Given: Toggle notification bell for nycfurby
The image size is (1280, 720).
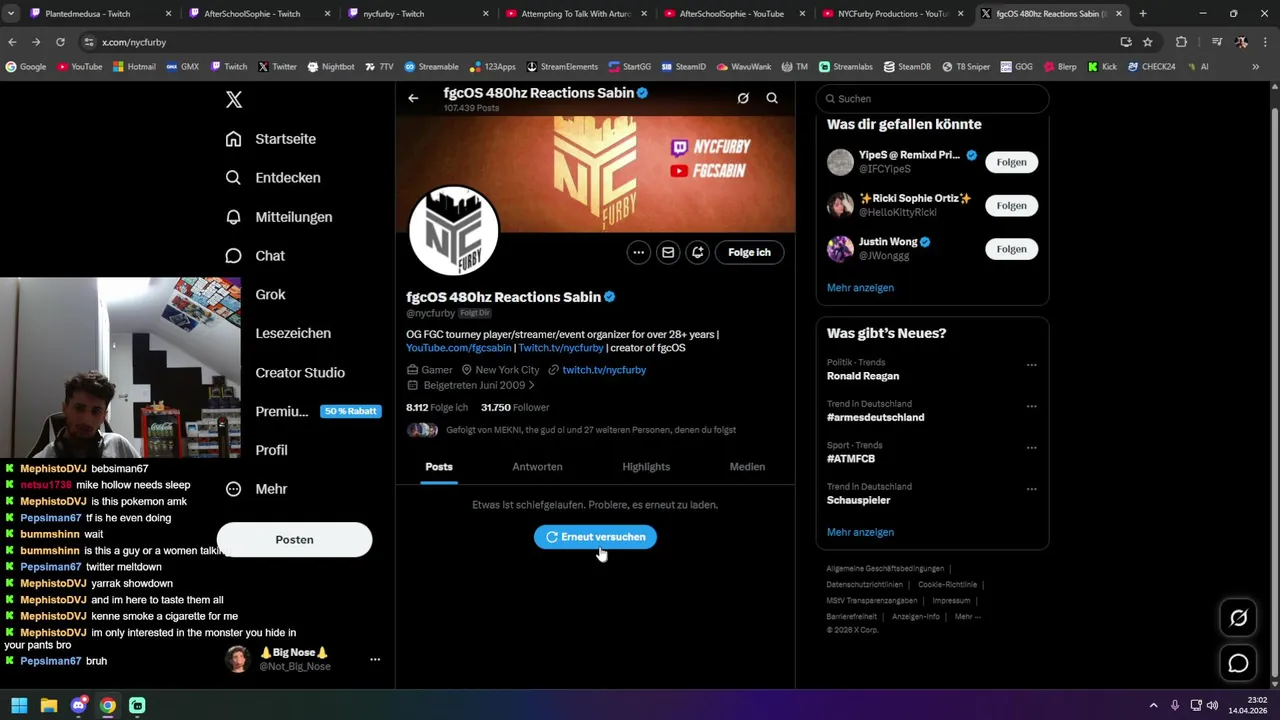Looking at the screenshot, I should point(697,253).
